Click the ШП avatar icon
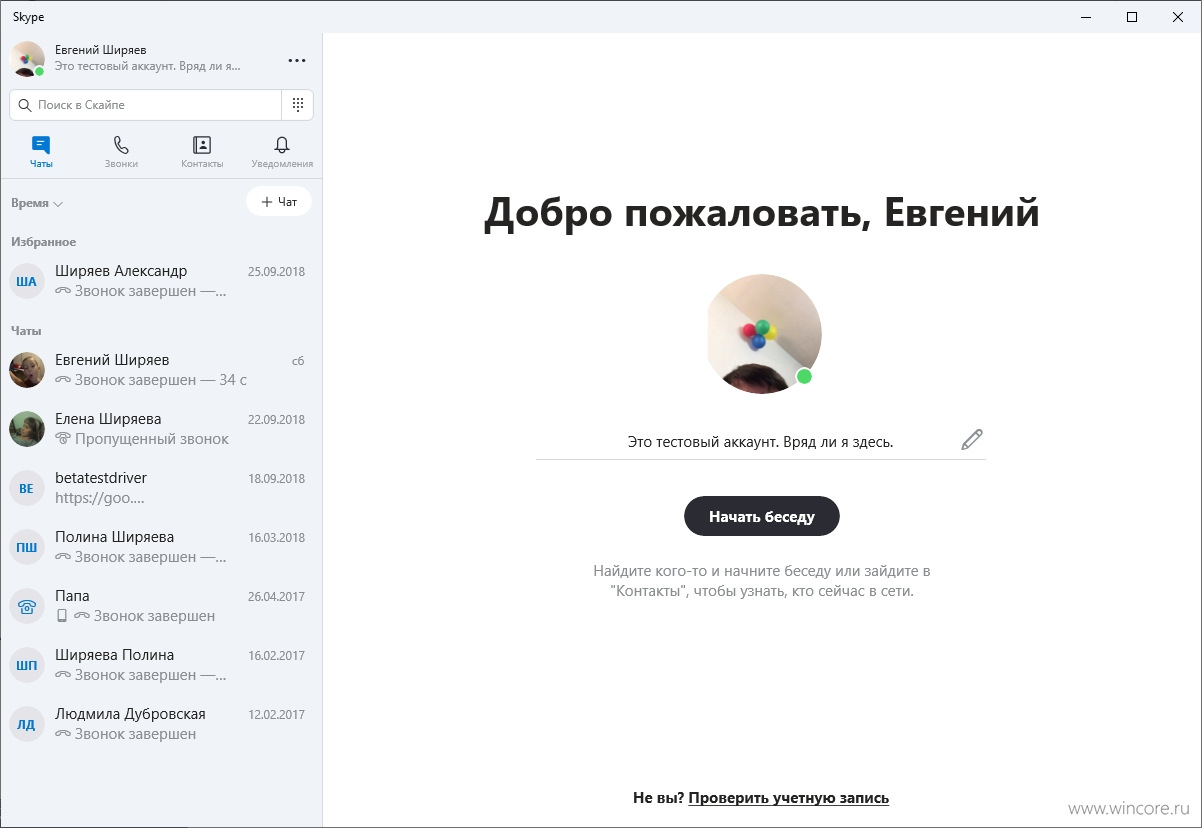1202x828 pixels. [x=27, y=665]
